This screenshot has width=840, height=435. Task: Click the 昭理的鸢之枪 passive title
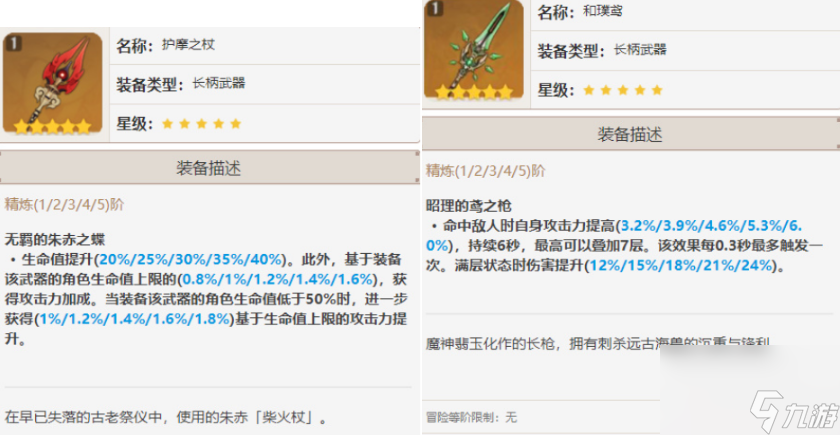pos(469,205)
